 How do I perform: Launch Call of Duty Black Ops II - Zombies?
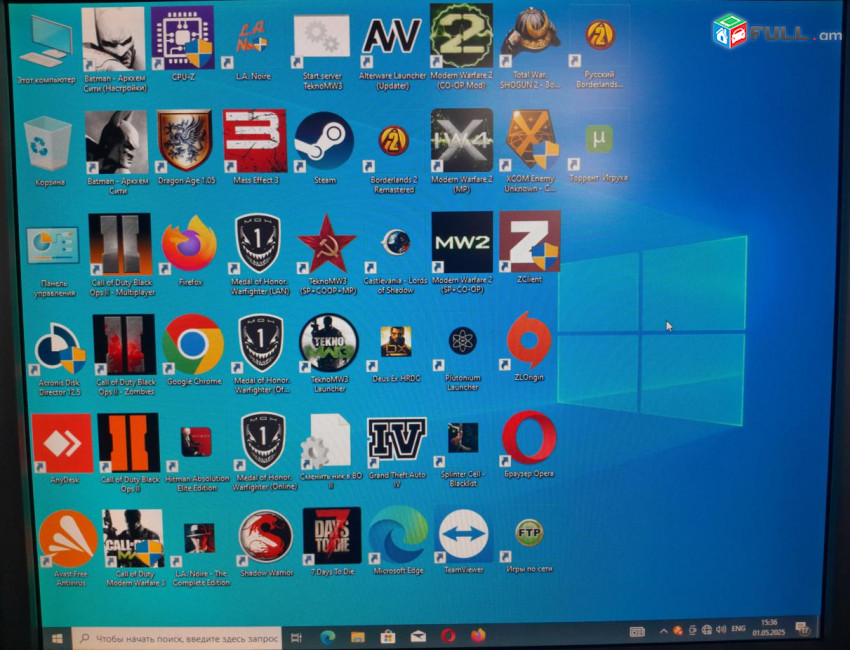coord(124,345)
